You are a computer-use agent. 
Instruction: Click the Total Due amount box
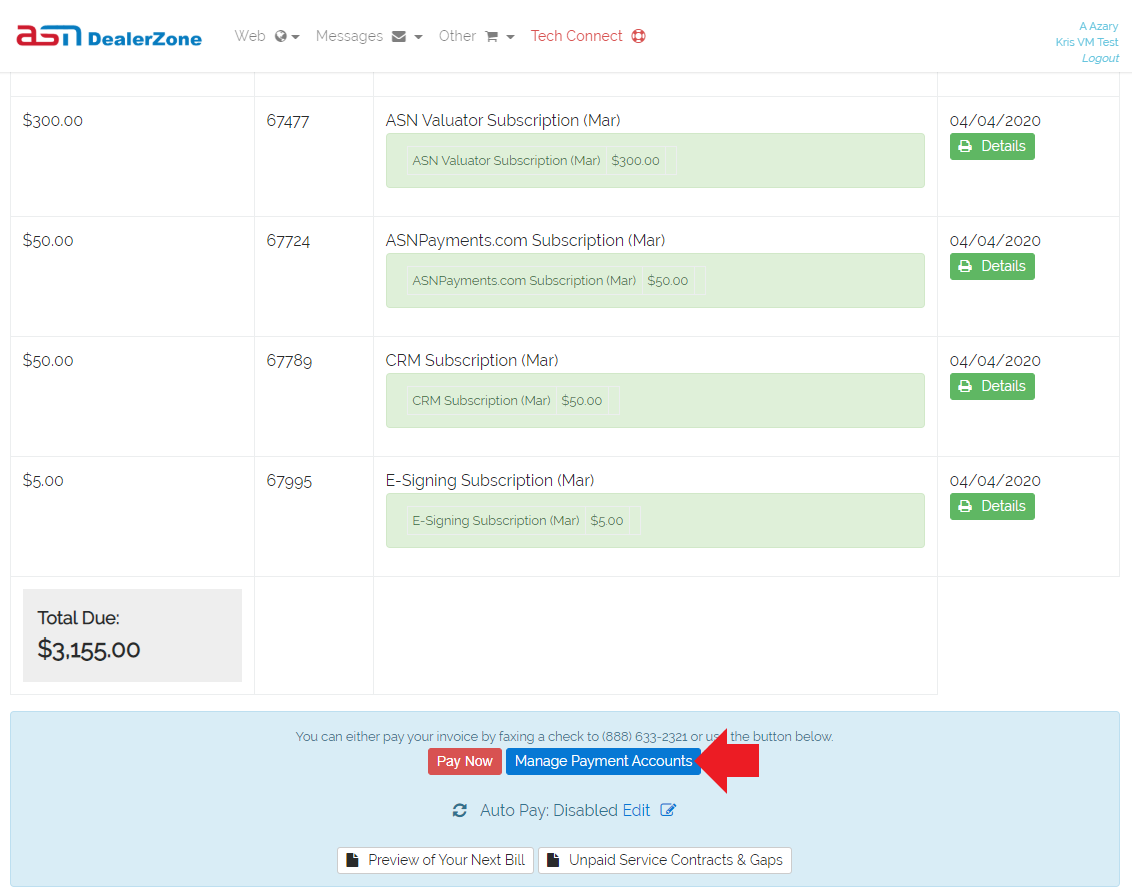point(132,635)
